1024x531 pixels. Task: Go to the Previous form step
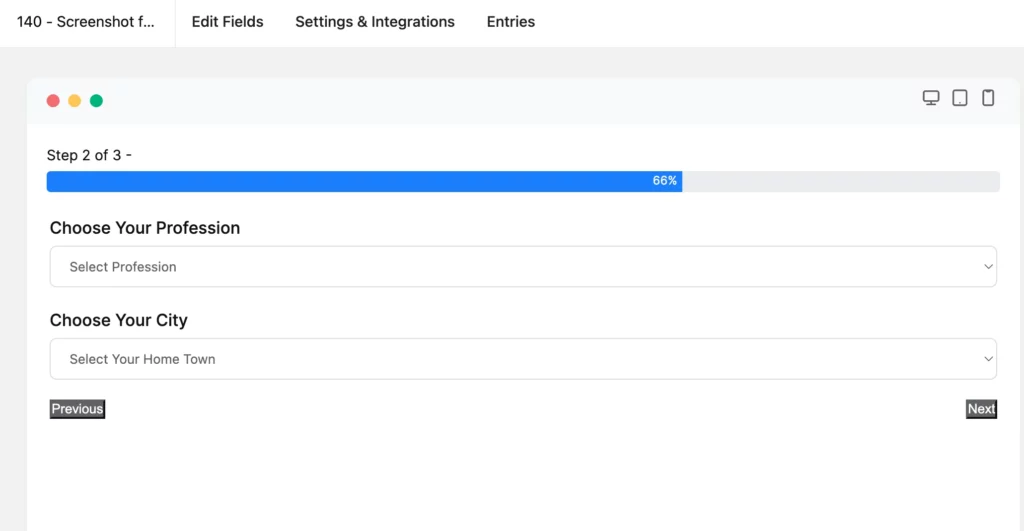pos(77,409)
